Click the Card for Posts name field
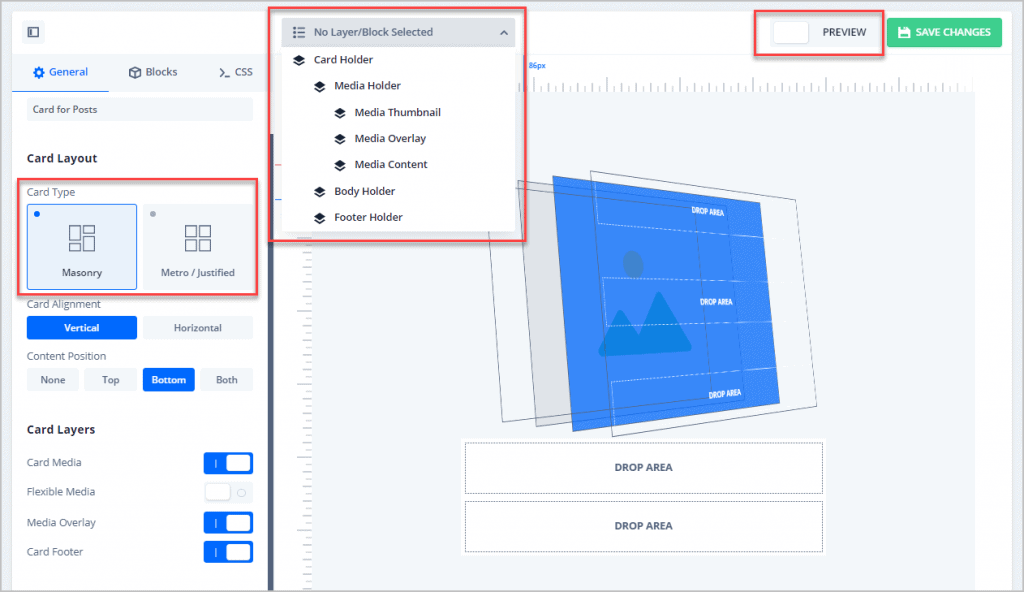 click(139, 109)
